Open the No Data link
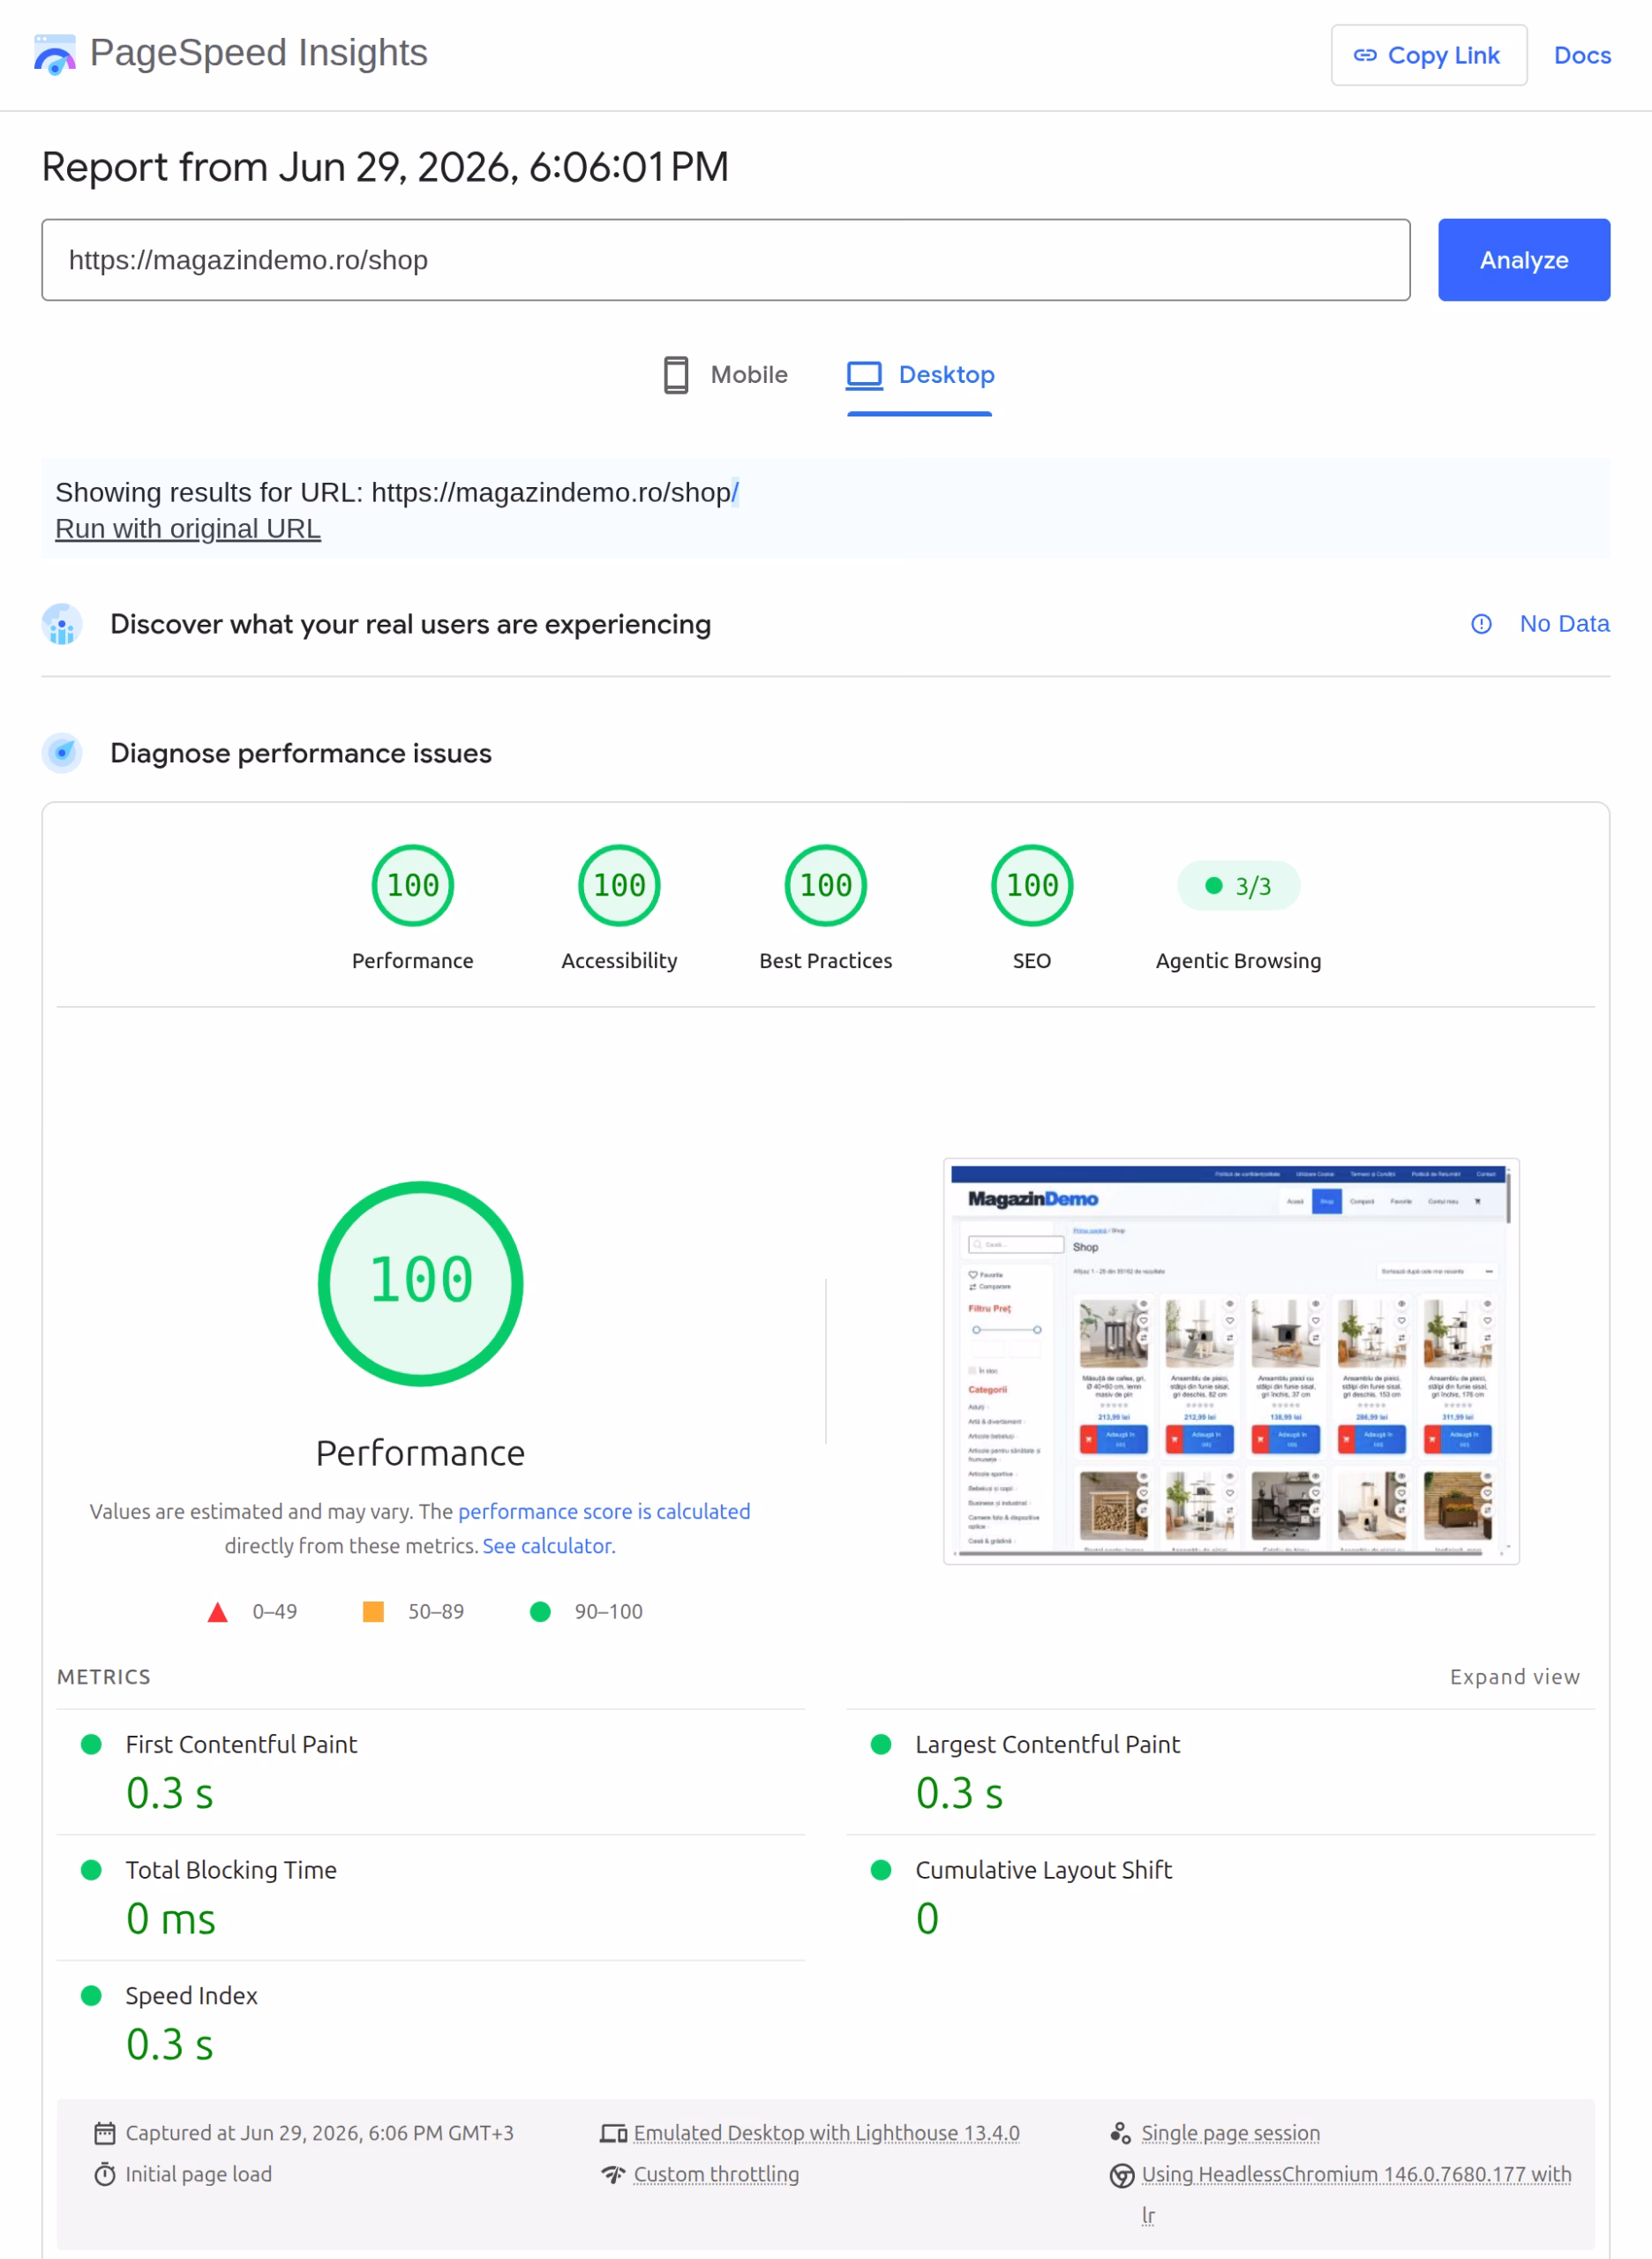 [x=1564, y=624]
